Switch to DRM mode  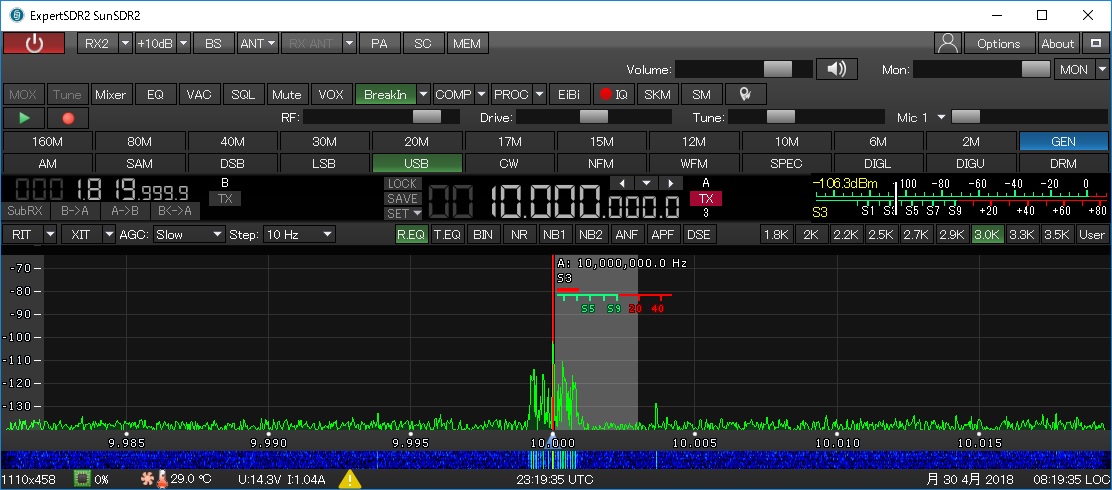click(1064, 164)
